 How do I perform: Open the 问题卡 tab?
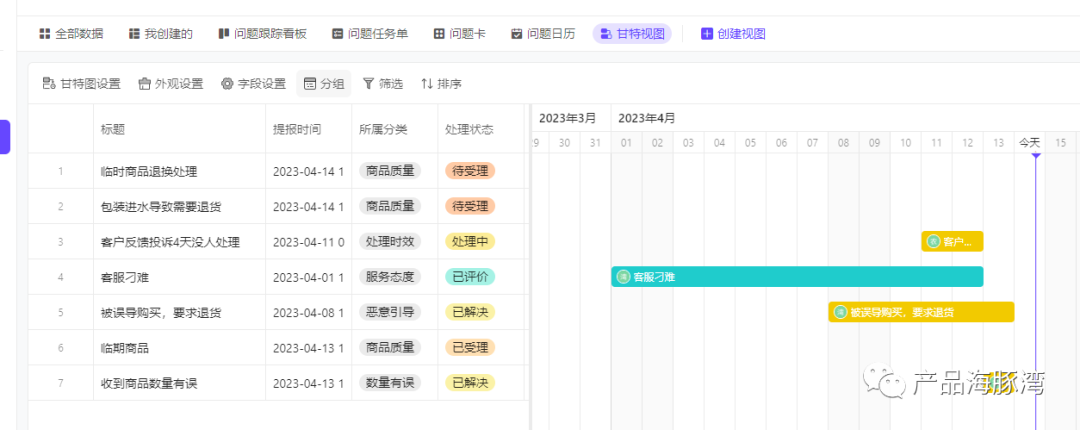[459, 34]
